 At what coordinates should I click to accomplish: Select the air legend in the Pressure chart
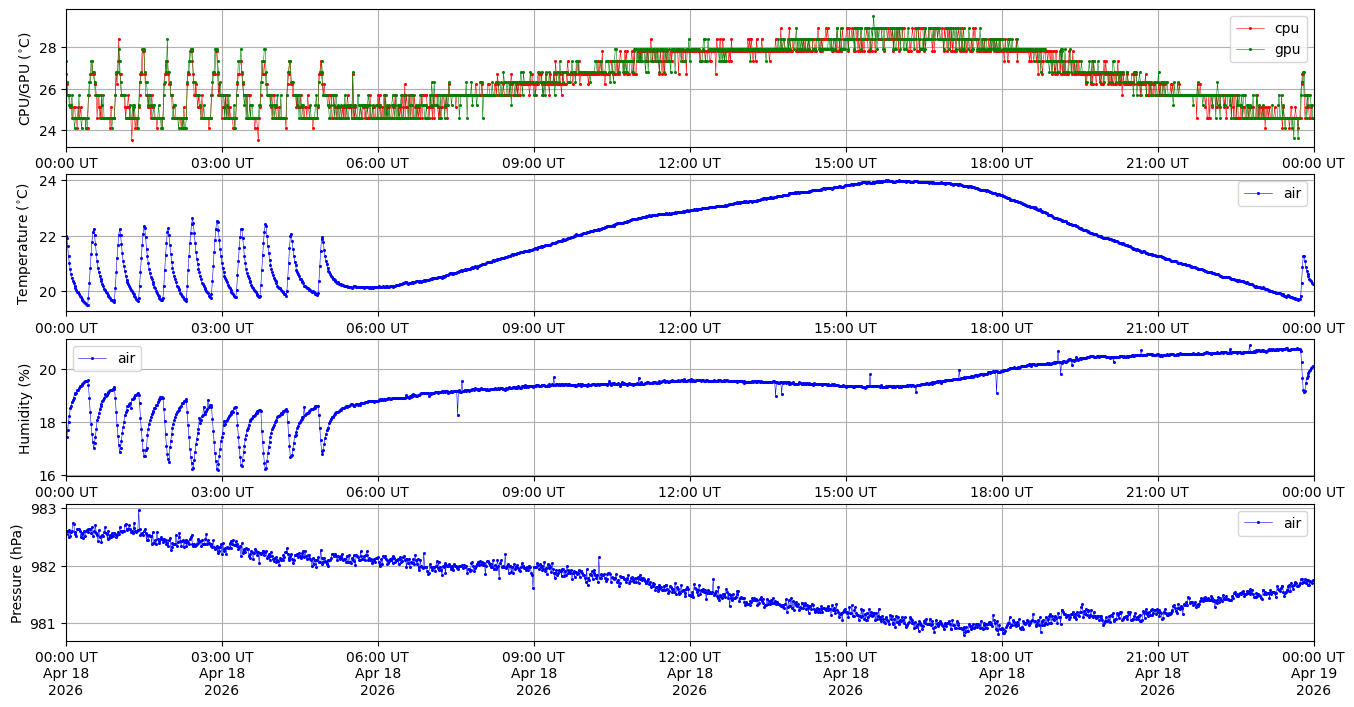point(1293,523)
